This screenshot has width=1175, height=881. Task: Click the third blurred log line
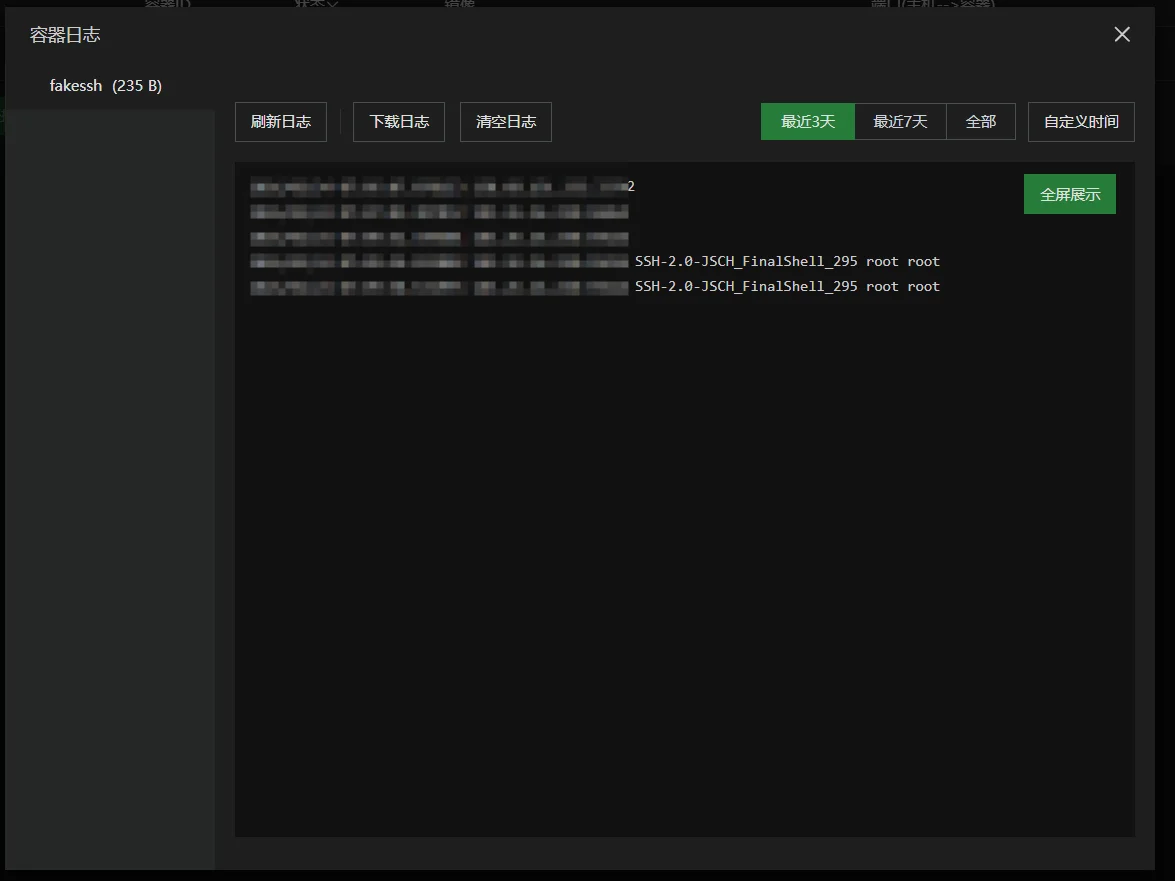(x=439, y=238)
